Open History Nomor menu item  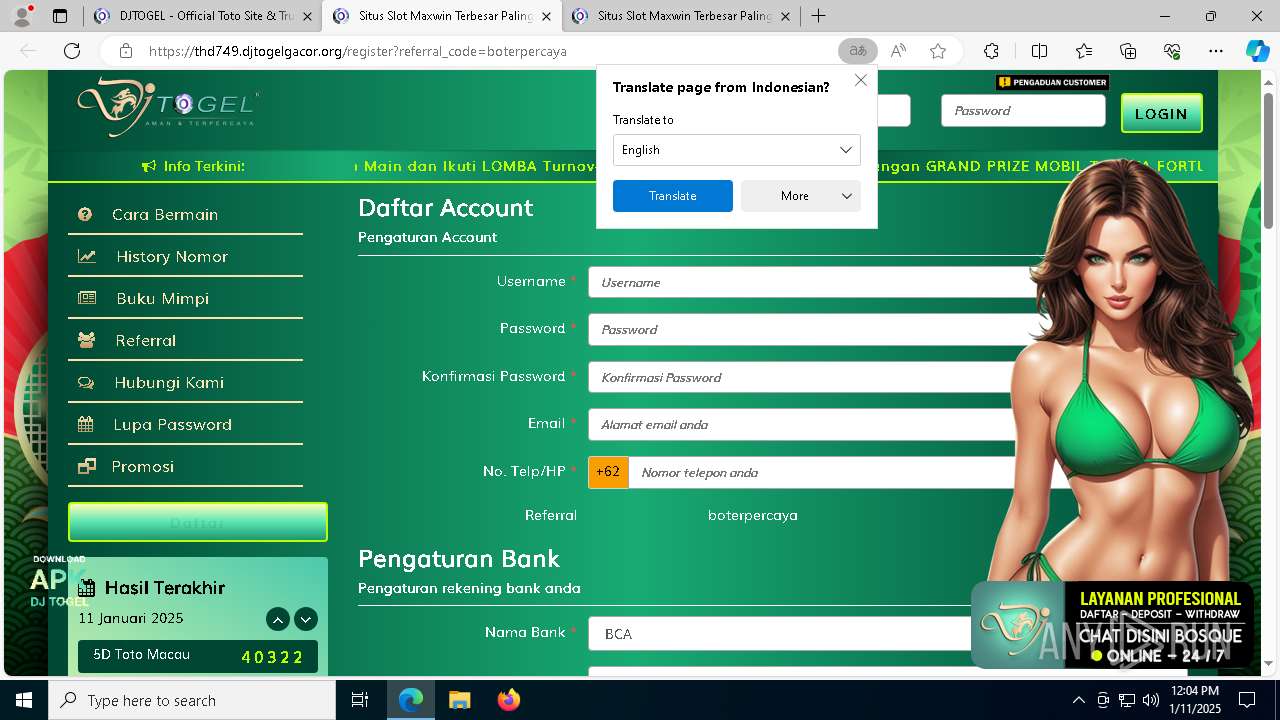185,256
